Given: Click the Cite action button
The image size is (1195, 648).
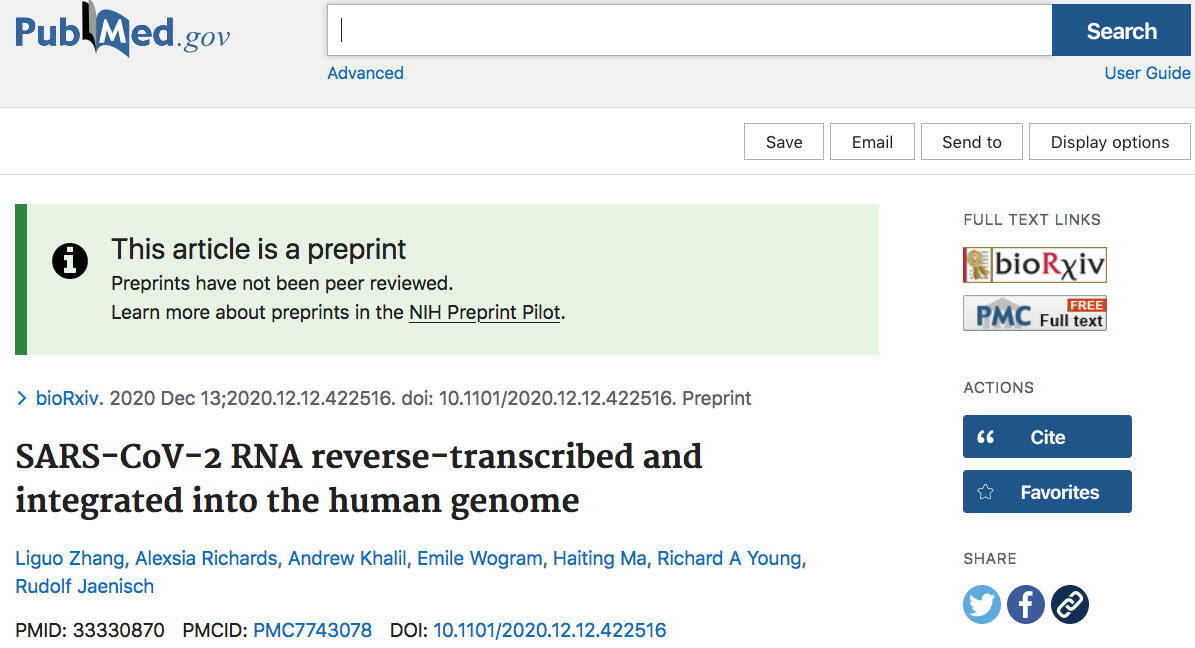Looking at the screenshot, I should (1047, 437).
